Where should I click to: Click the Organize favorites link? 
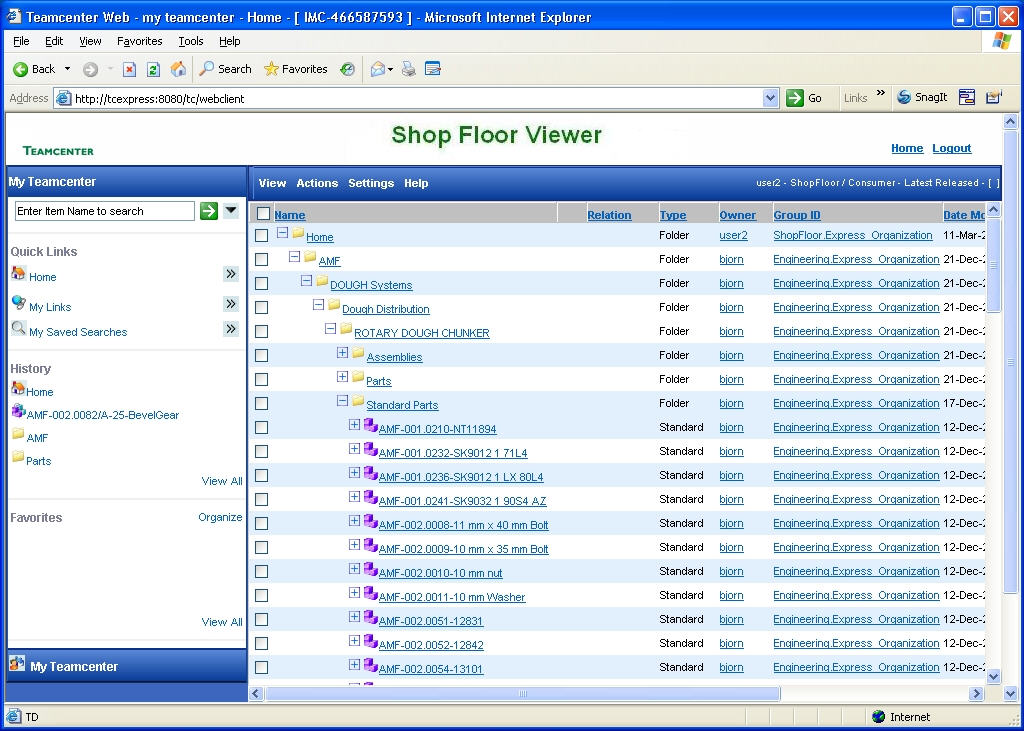coord(220,517)
